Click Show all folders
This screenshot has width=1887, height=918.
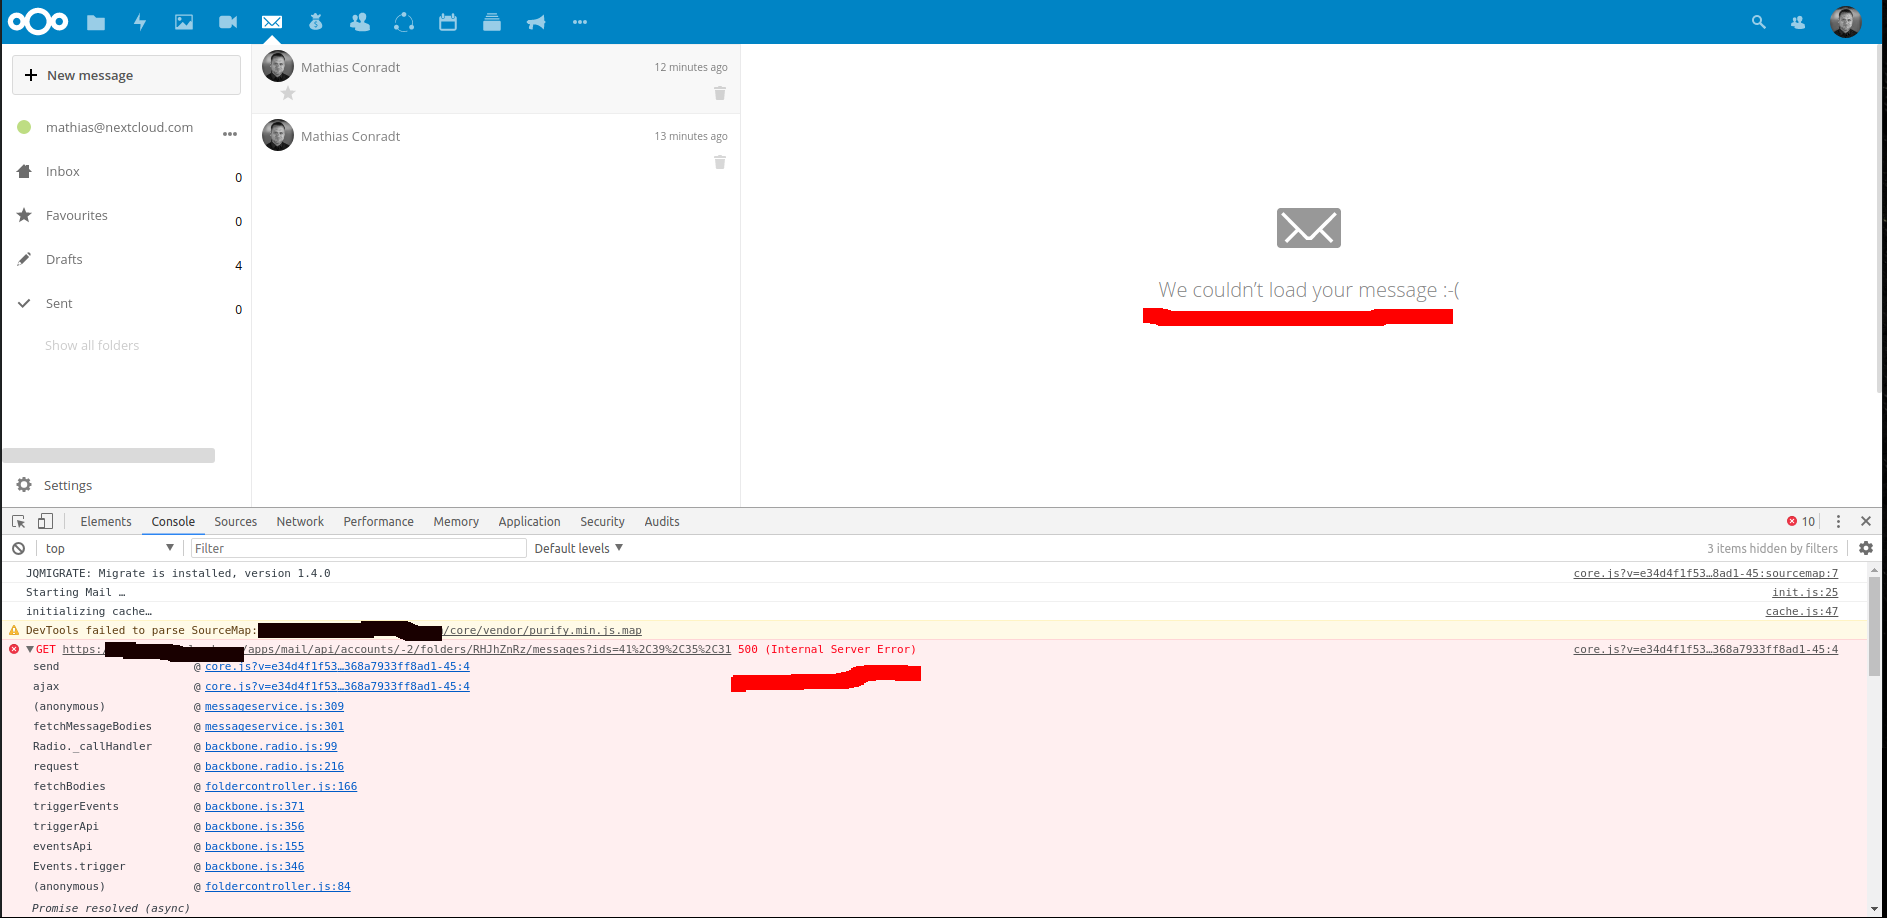click(92, 345)
